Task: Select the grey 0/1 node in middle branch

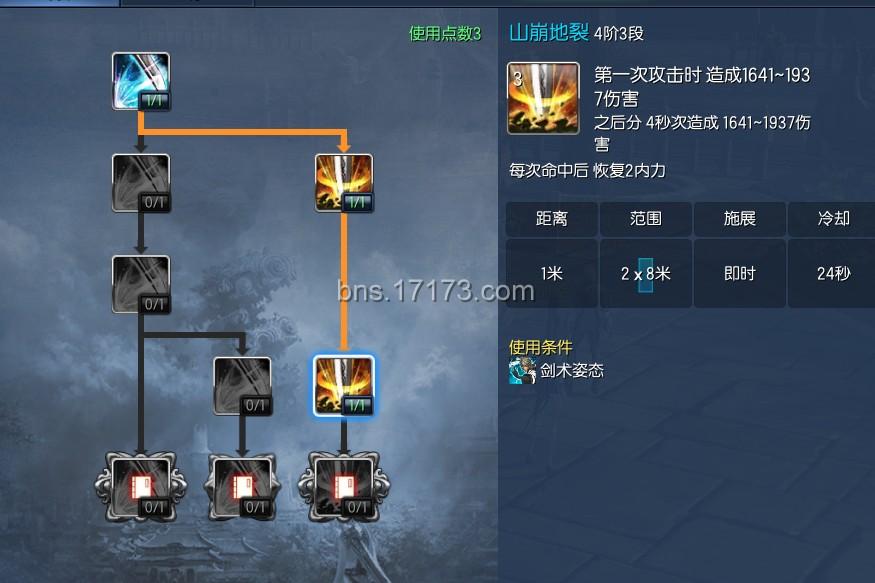Action: (x=242, y=386)
